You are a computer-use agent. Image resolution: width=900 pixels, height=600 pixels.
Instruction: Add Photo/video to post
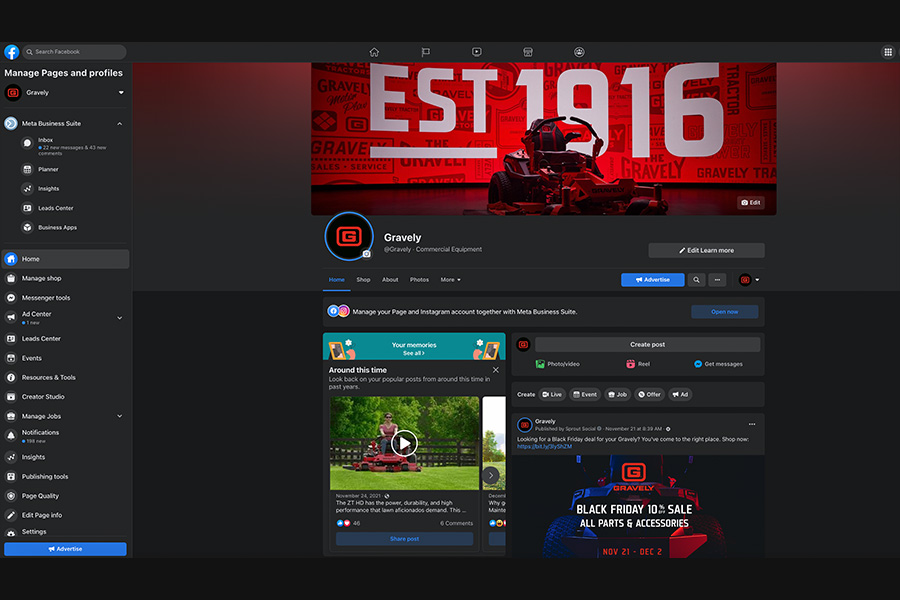558,364
